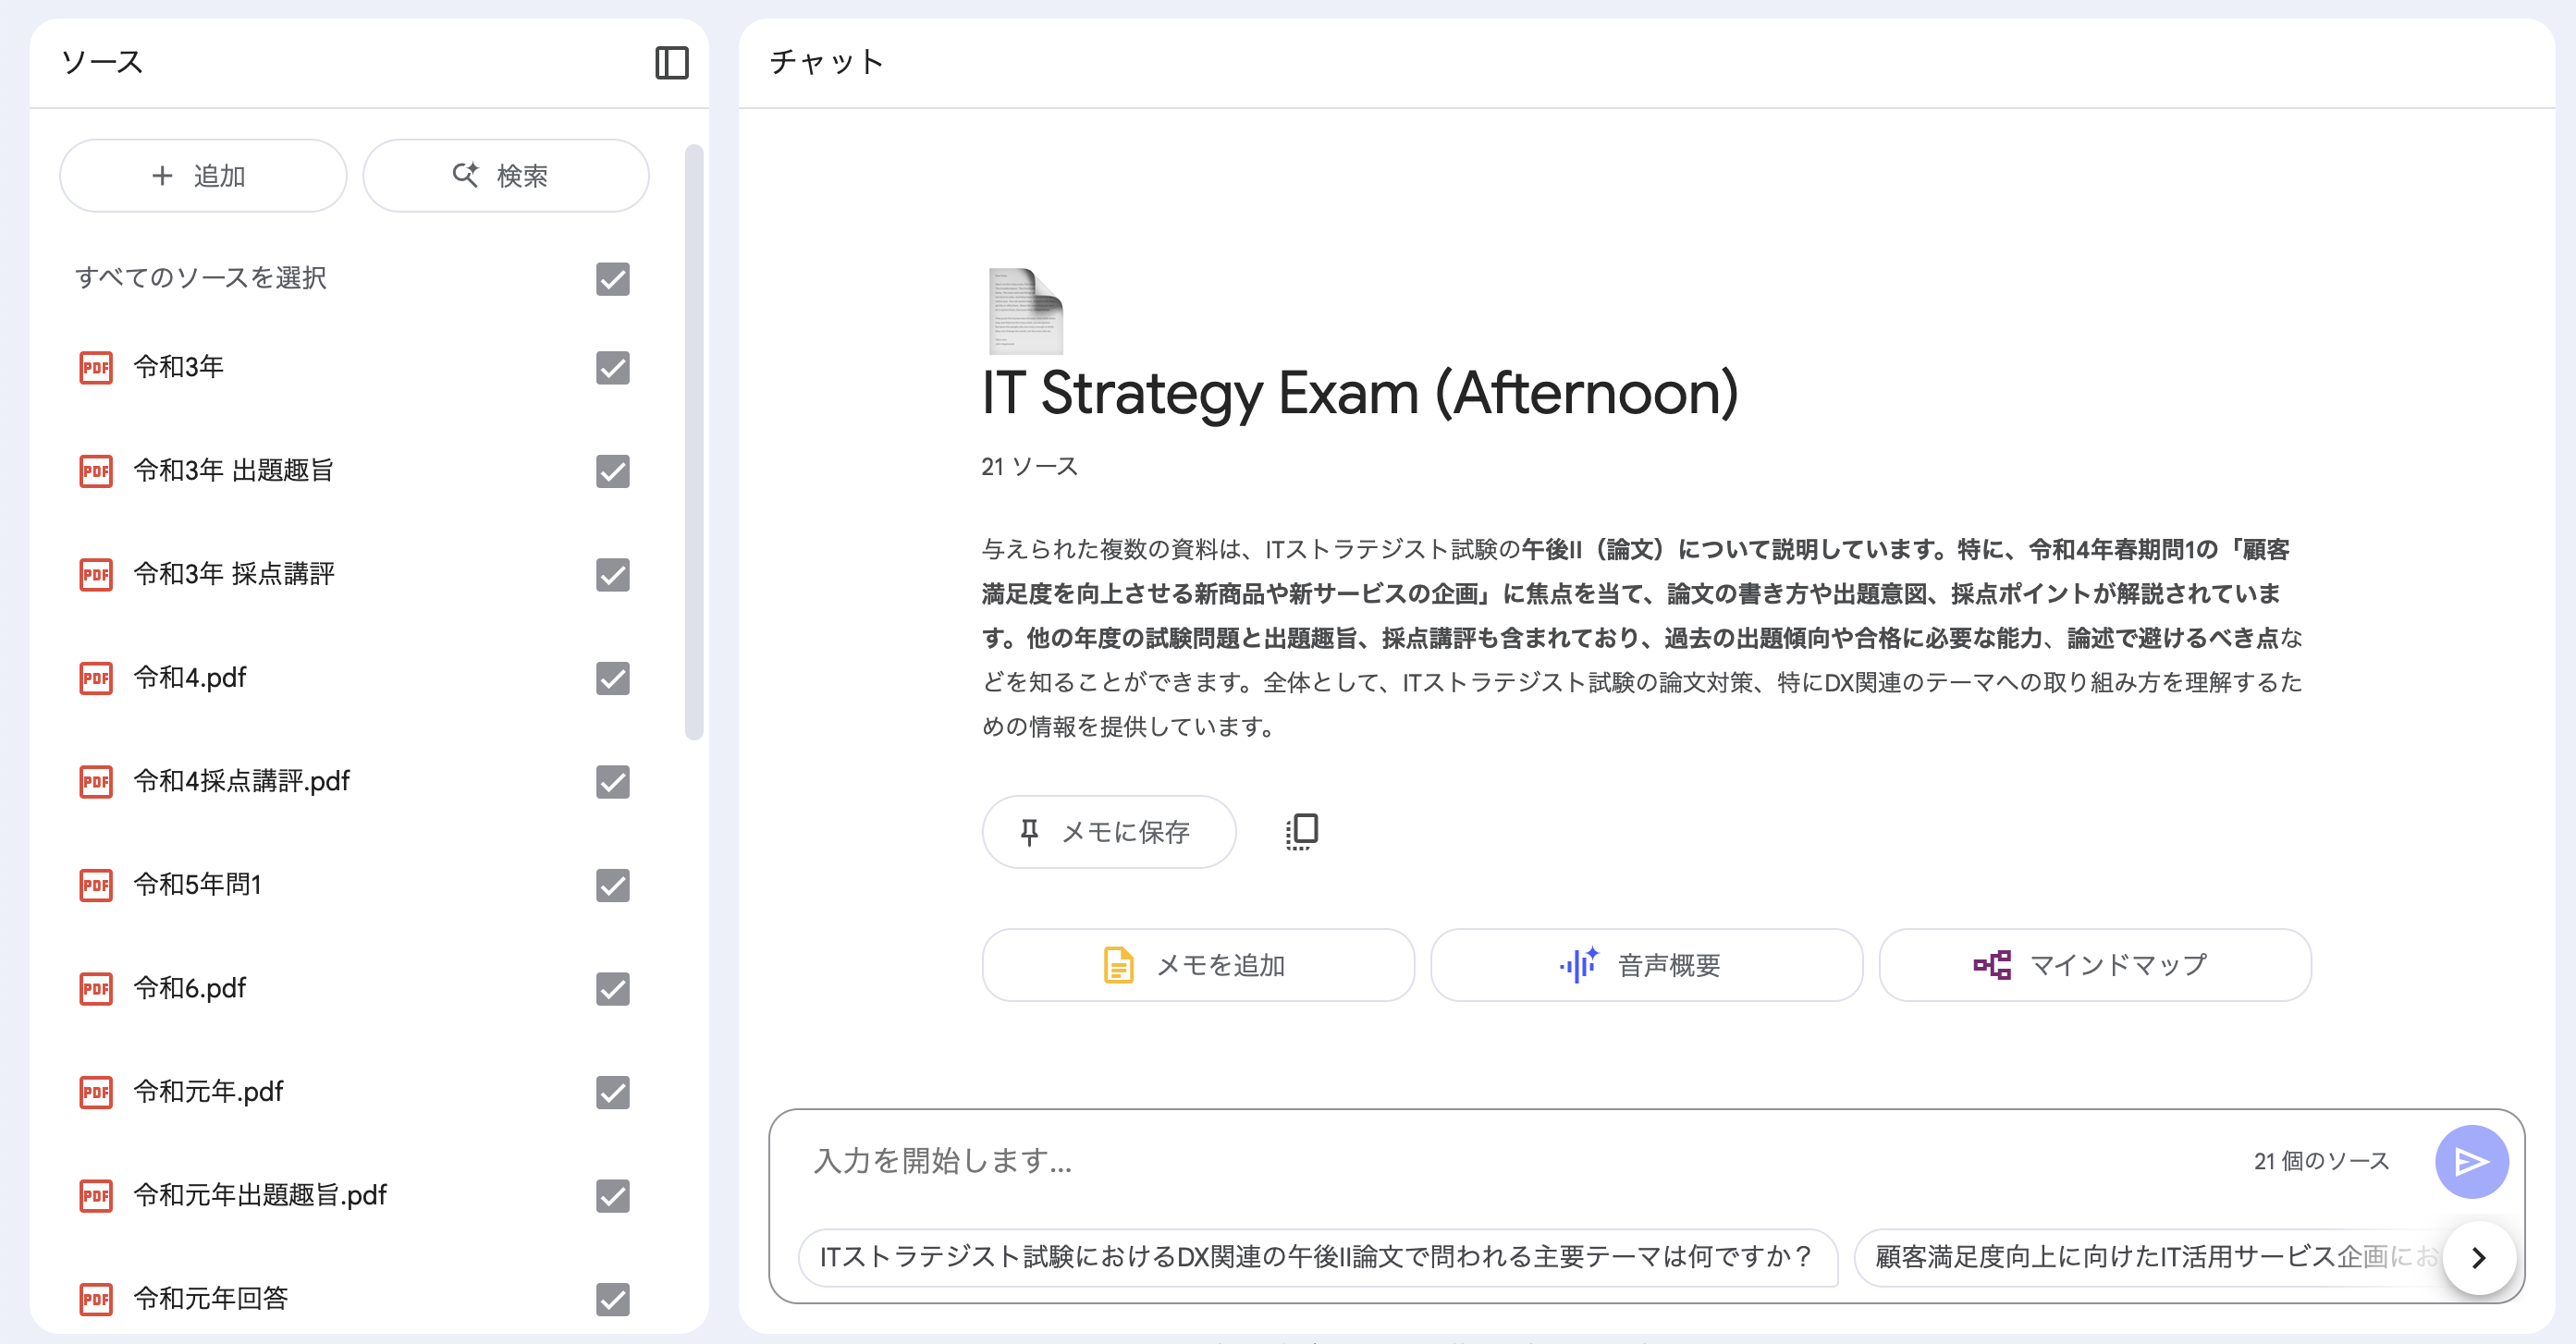Open the 令和元年出題趣旨.pdf source
2576x1344 pixels.
(x=260, y=1195)
